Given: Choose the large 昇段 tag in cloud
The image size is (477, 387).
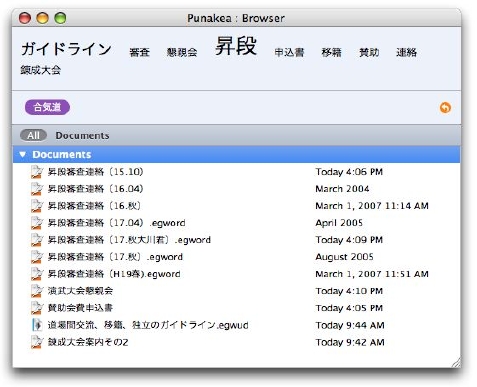Looking at the screenshot, I should click(236, 46).
